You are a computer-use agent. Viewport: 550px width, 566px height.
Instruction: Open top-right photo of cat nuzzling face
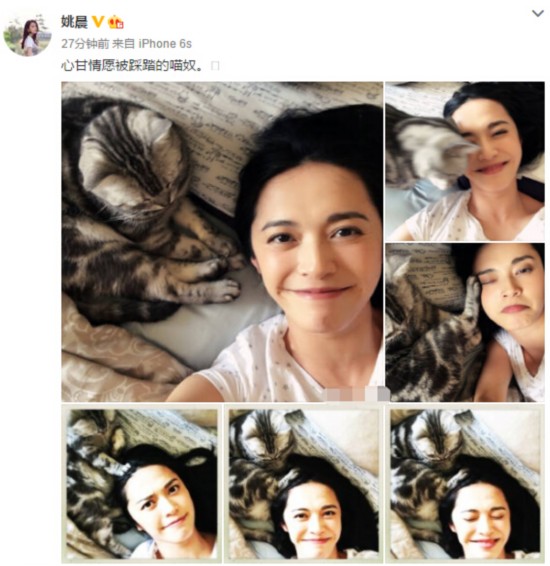(465, 161)
